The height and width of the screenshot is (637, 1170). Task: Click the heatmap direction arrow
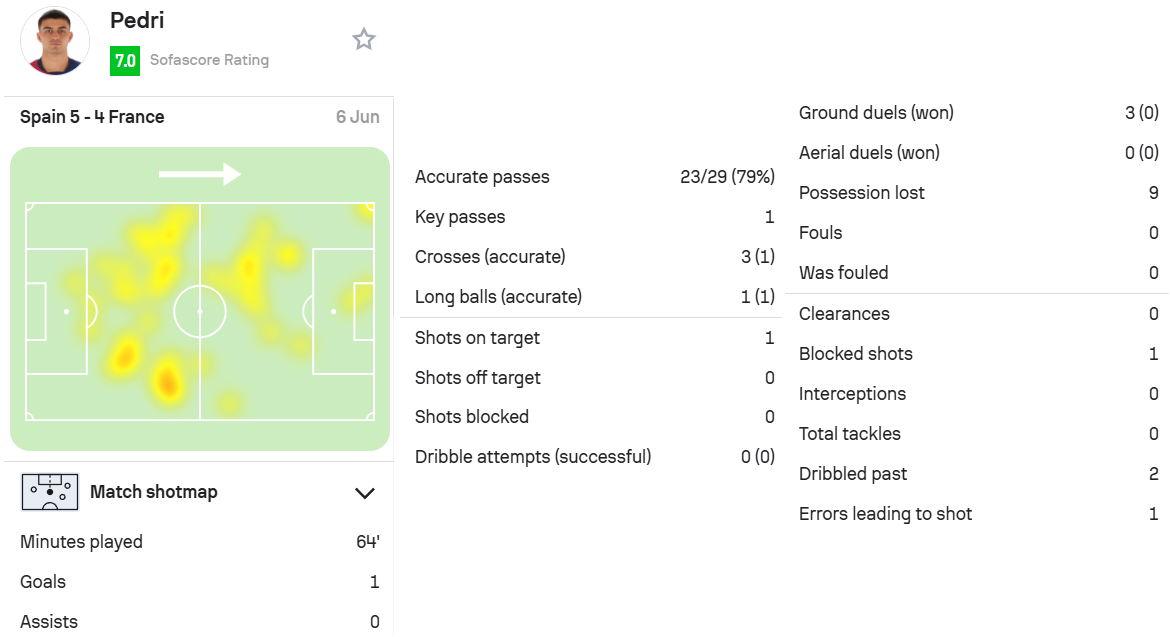pyautogui.click(x=199, y=174)
